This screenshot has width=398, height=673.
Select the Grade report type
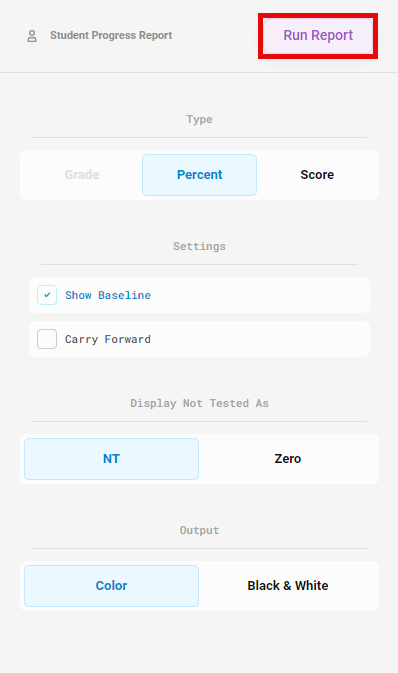(82, 175)
